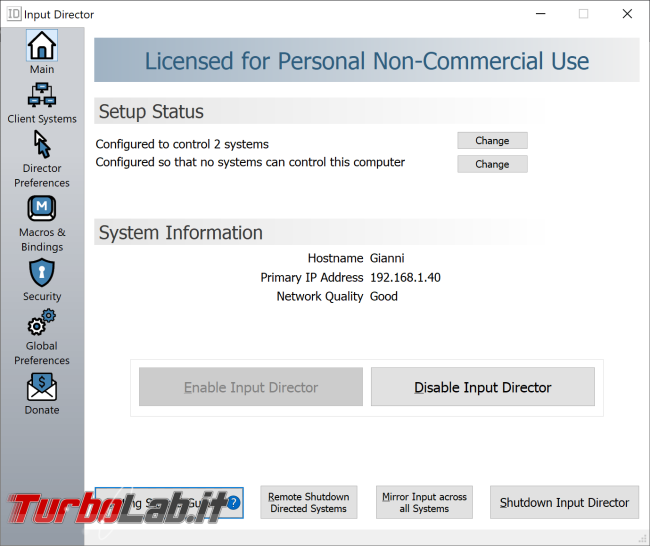Click the Input Director title bar logo

(13, 14)
